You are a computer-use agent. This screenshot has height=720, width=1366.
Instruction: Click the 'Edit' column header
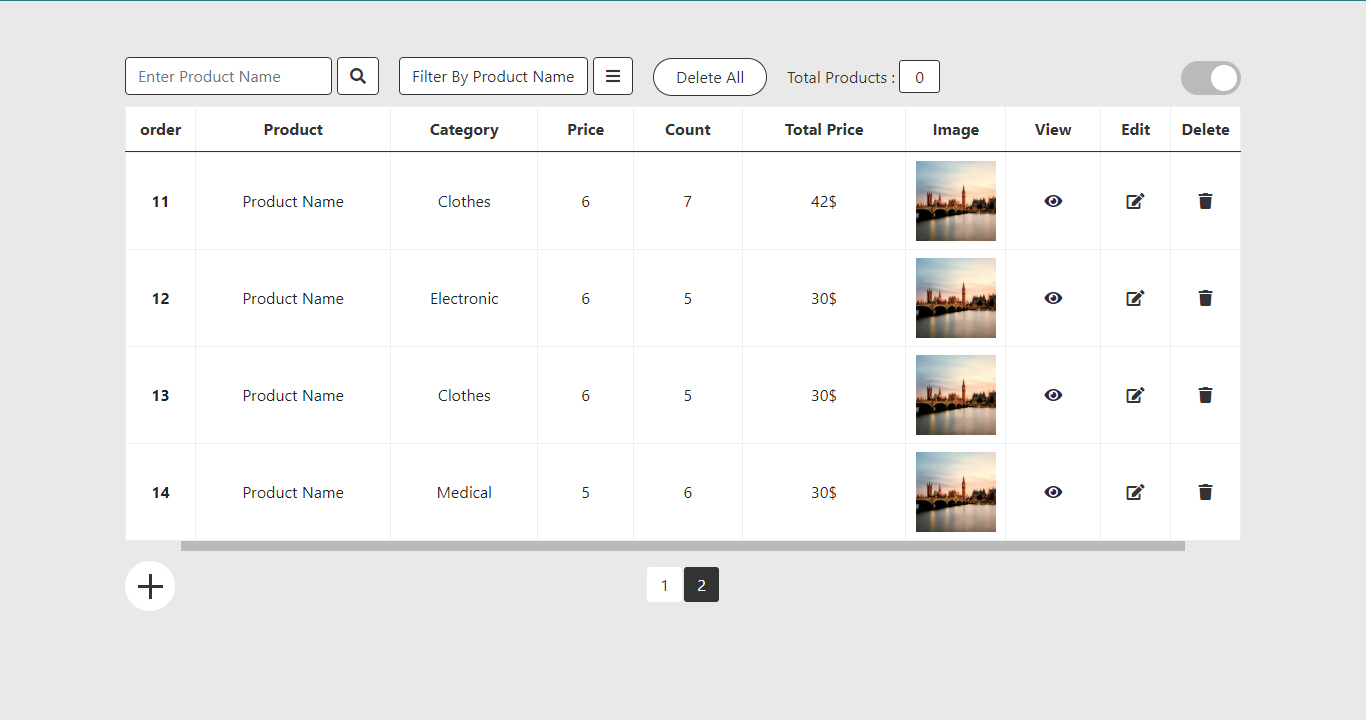pos(1136,129)
